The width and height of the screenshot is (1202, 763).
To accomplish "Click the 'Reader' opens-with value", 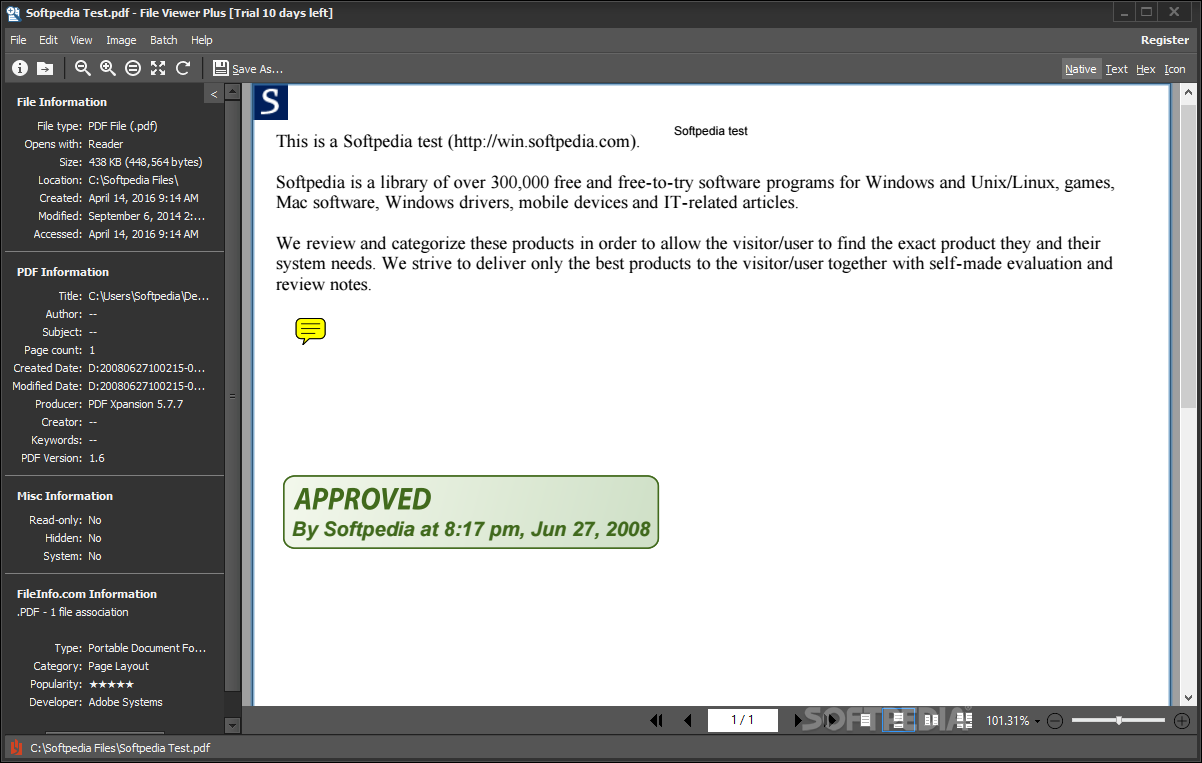I will (x=106, y=144).
